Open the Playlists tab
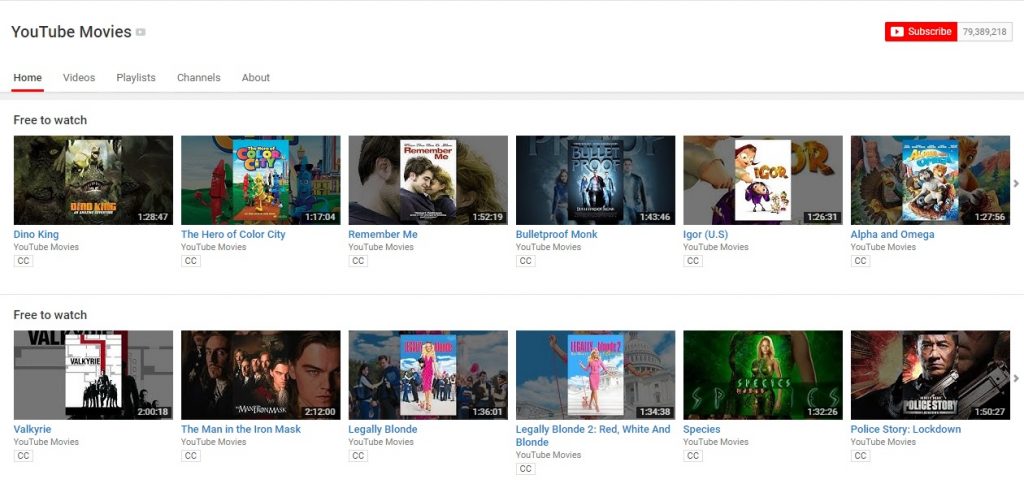Image resolution: width=1024 pixels, height=488 pixels. [x=136, y=78]
